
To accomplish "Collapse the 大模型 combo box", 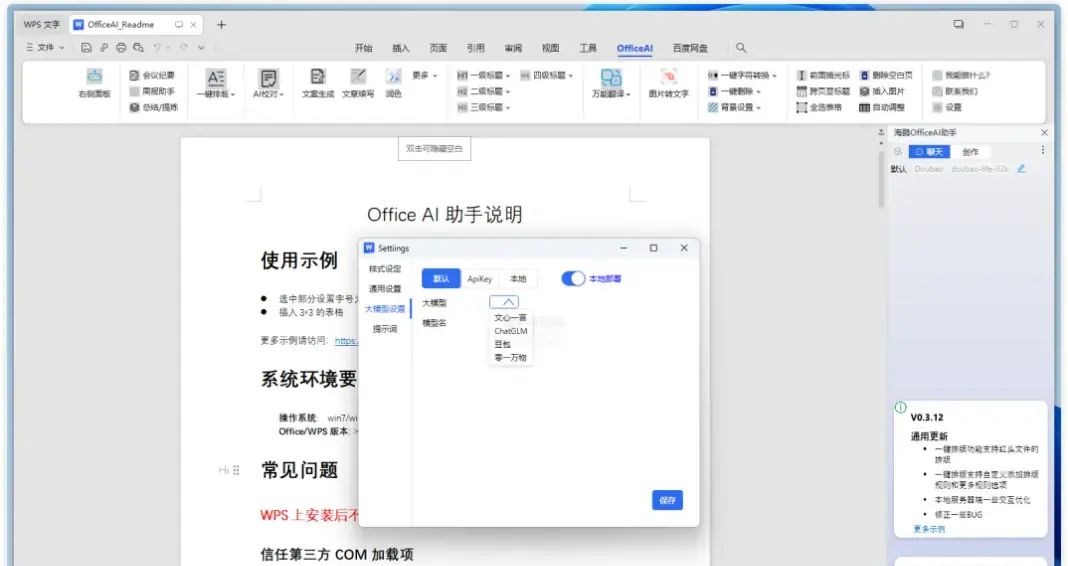I will click(x=504, y=302).
